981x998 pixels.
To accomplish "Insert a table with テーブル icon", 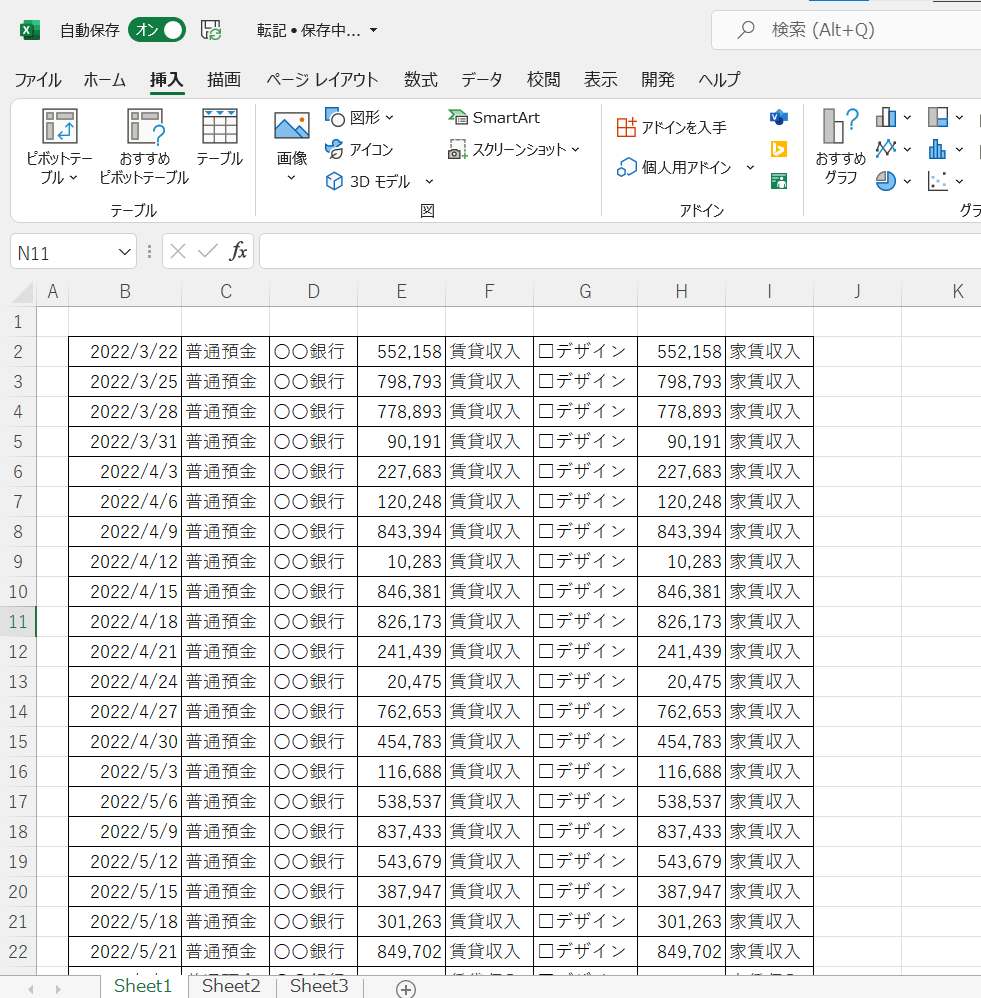I will [x=219, y=128].
